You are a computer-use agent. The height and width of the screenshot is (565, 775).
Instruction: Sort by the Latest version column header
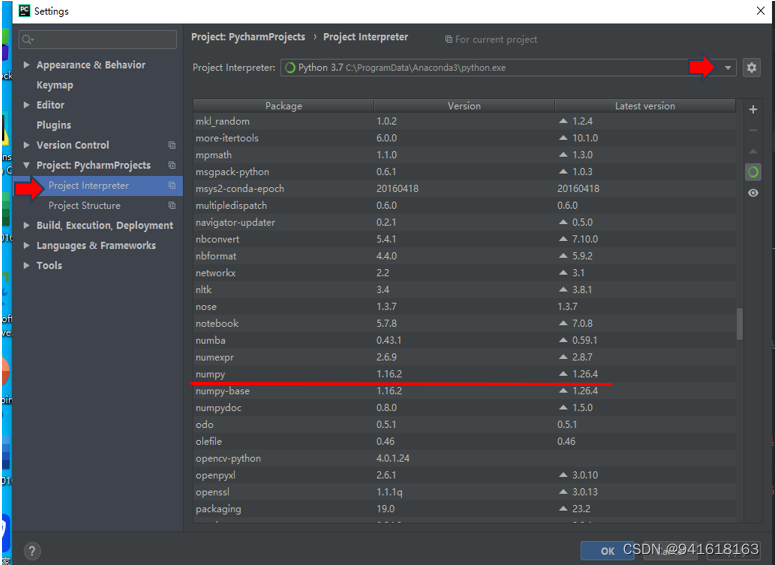tap(645, 106)
